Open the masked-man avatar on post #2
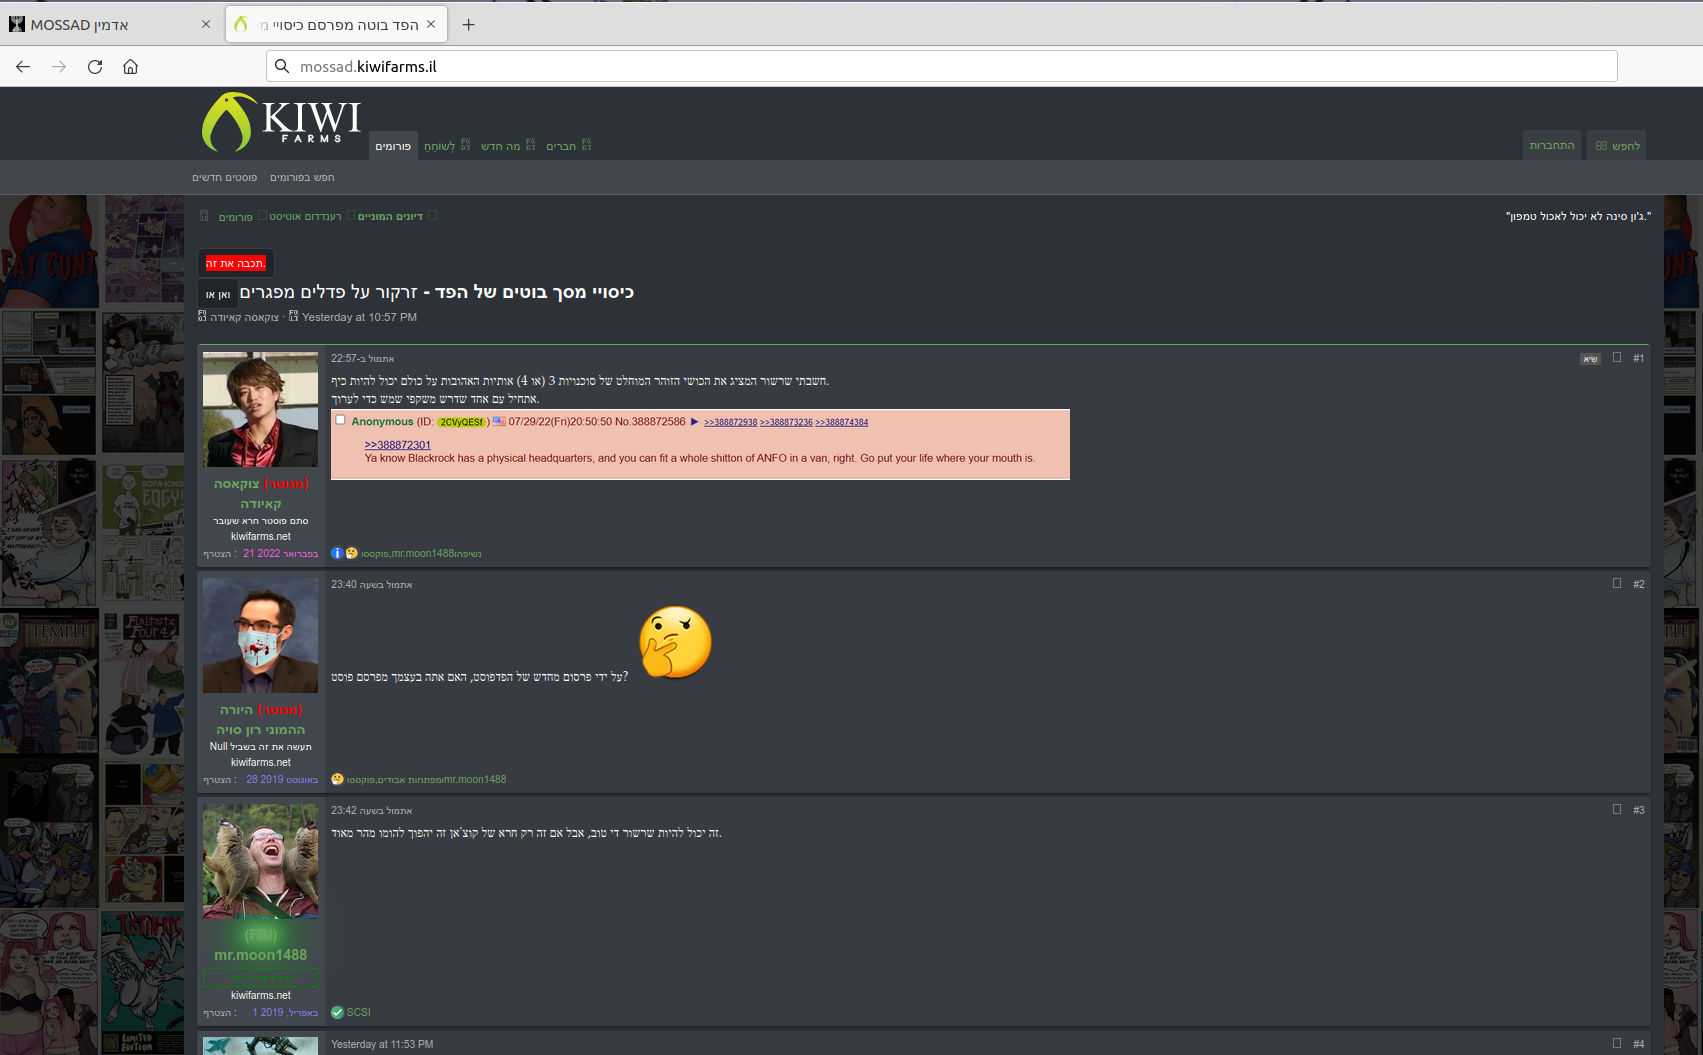Viewport: 1703px width, 1055px height. tap(260, 635)
